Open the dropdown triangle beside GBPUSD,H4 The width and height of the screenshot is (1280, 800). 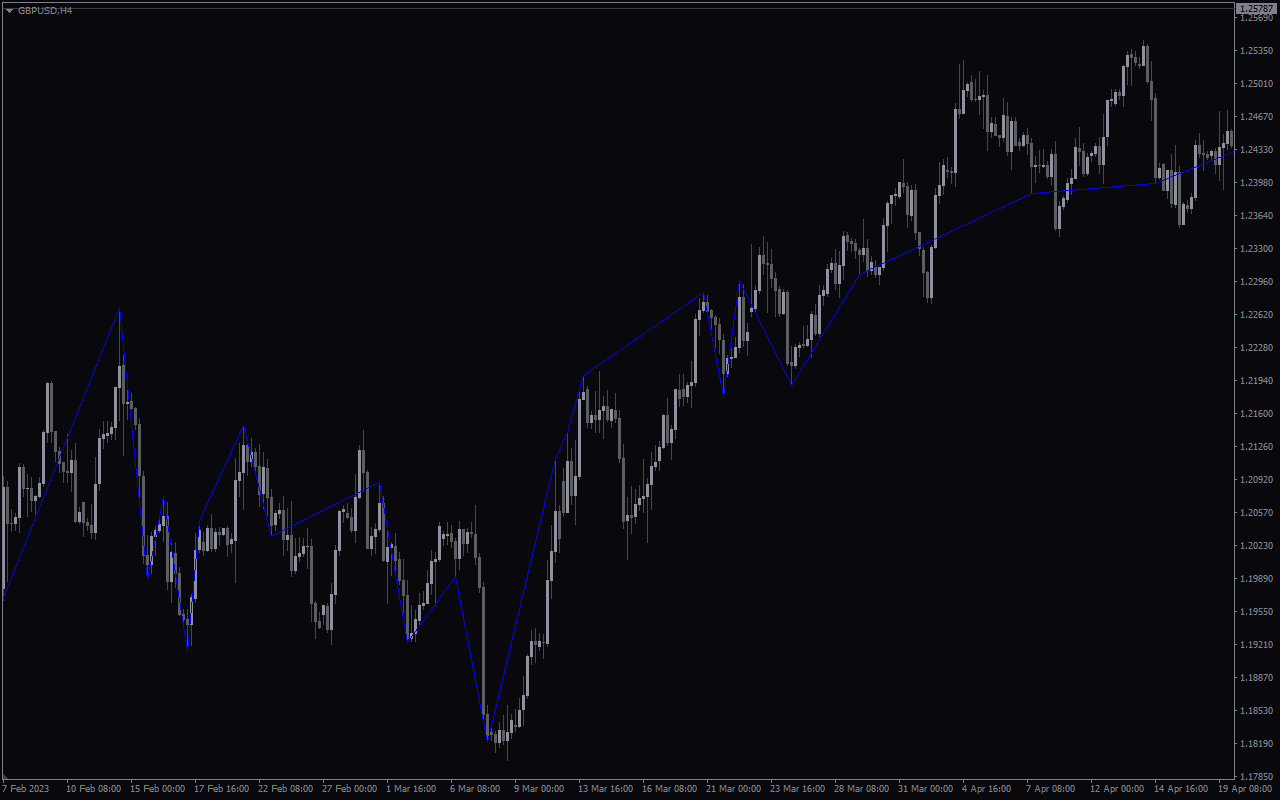(x=9, y=10)
